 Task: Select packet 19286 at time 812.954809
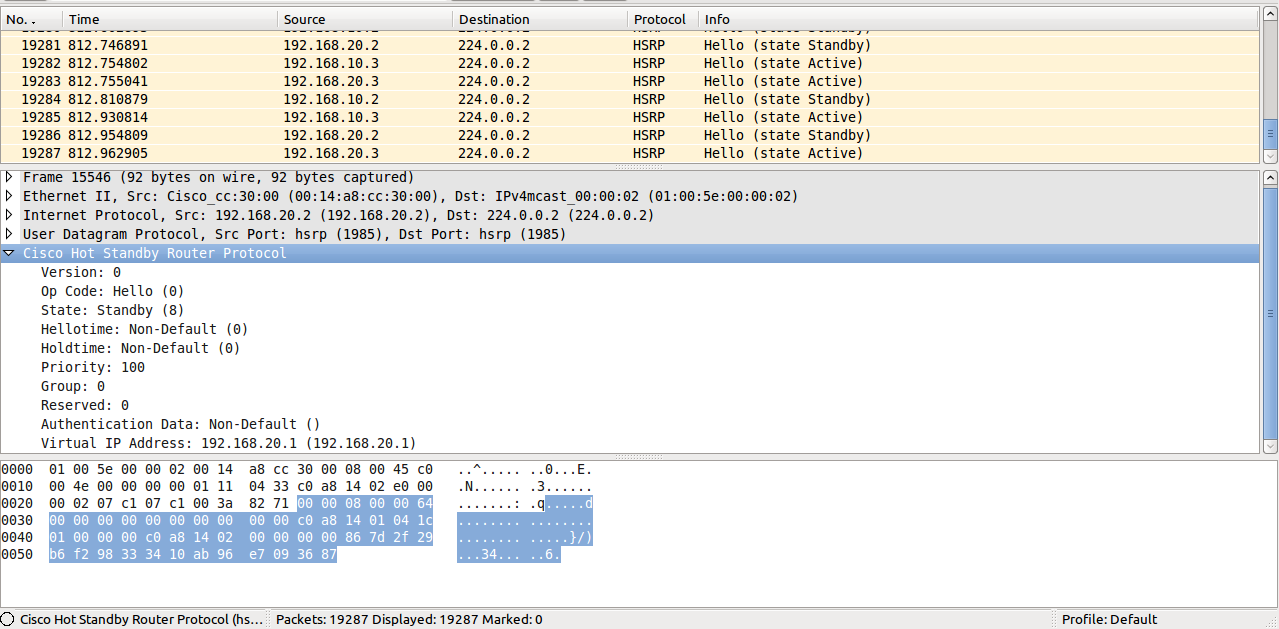[630, 135]
